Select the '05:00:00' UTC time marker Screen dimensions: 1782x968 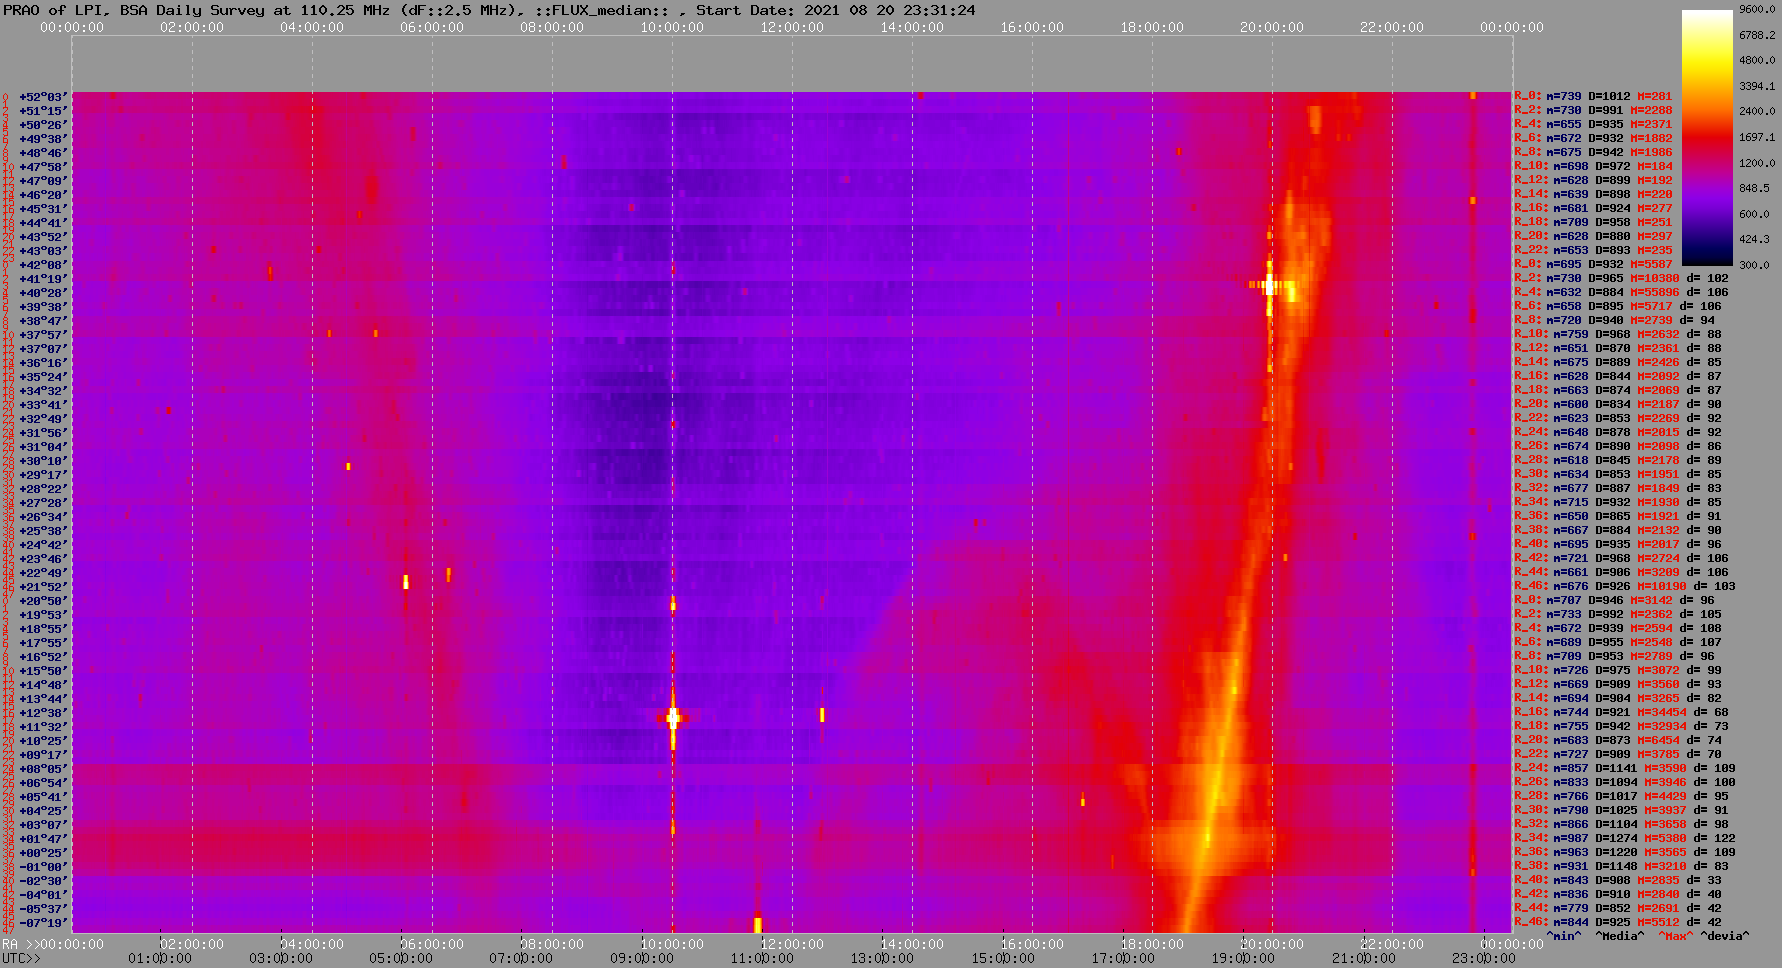tap(401, 958)
